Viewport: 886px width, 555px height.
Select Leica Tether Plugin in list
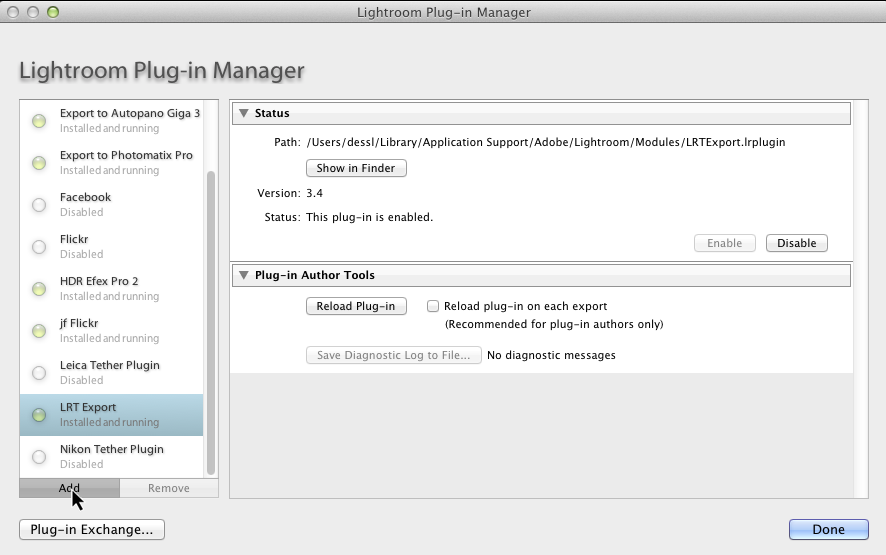pyautogui.click(x=111, y=372)
